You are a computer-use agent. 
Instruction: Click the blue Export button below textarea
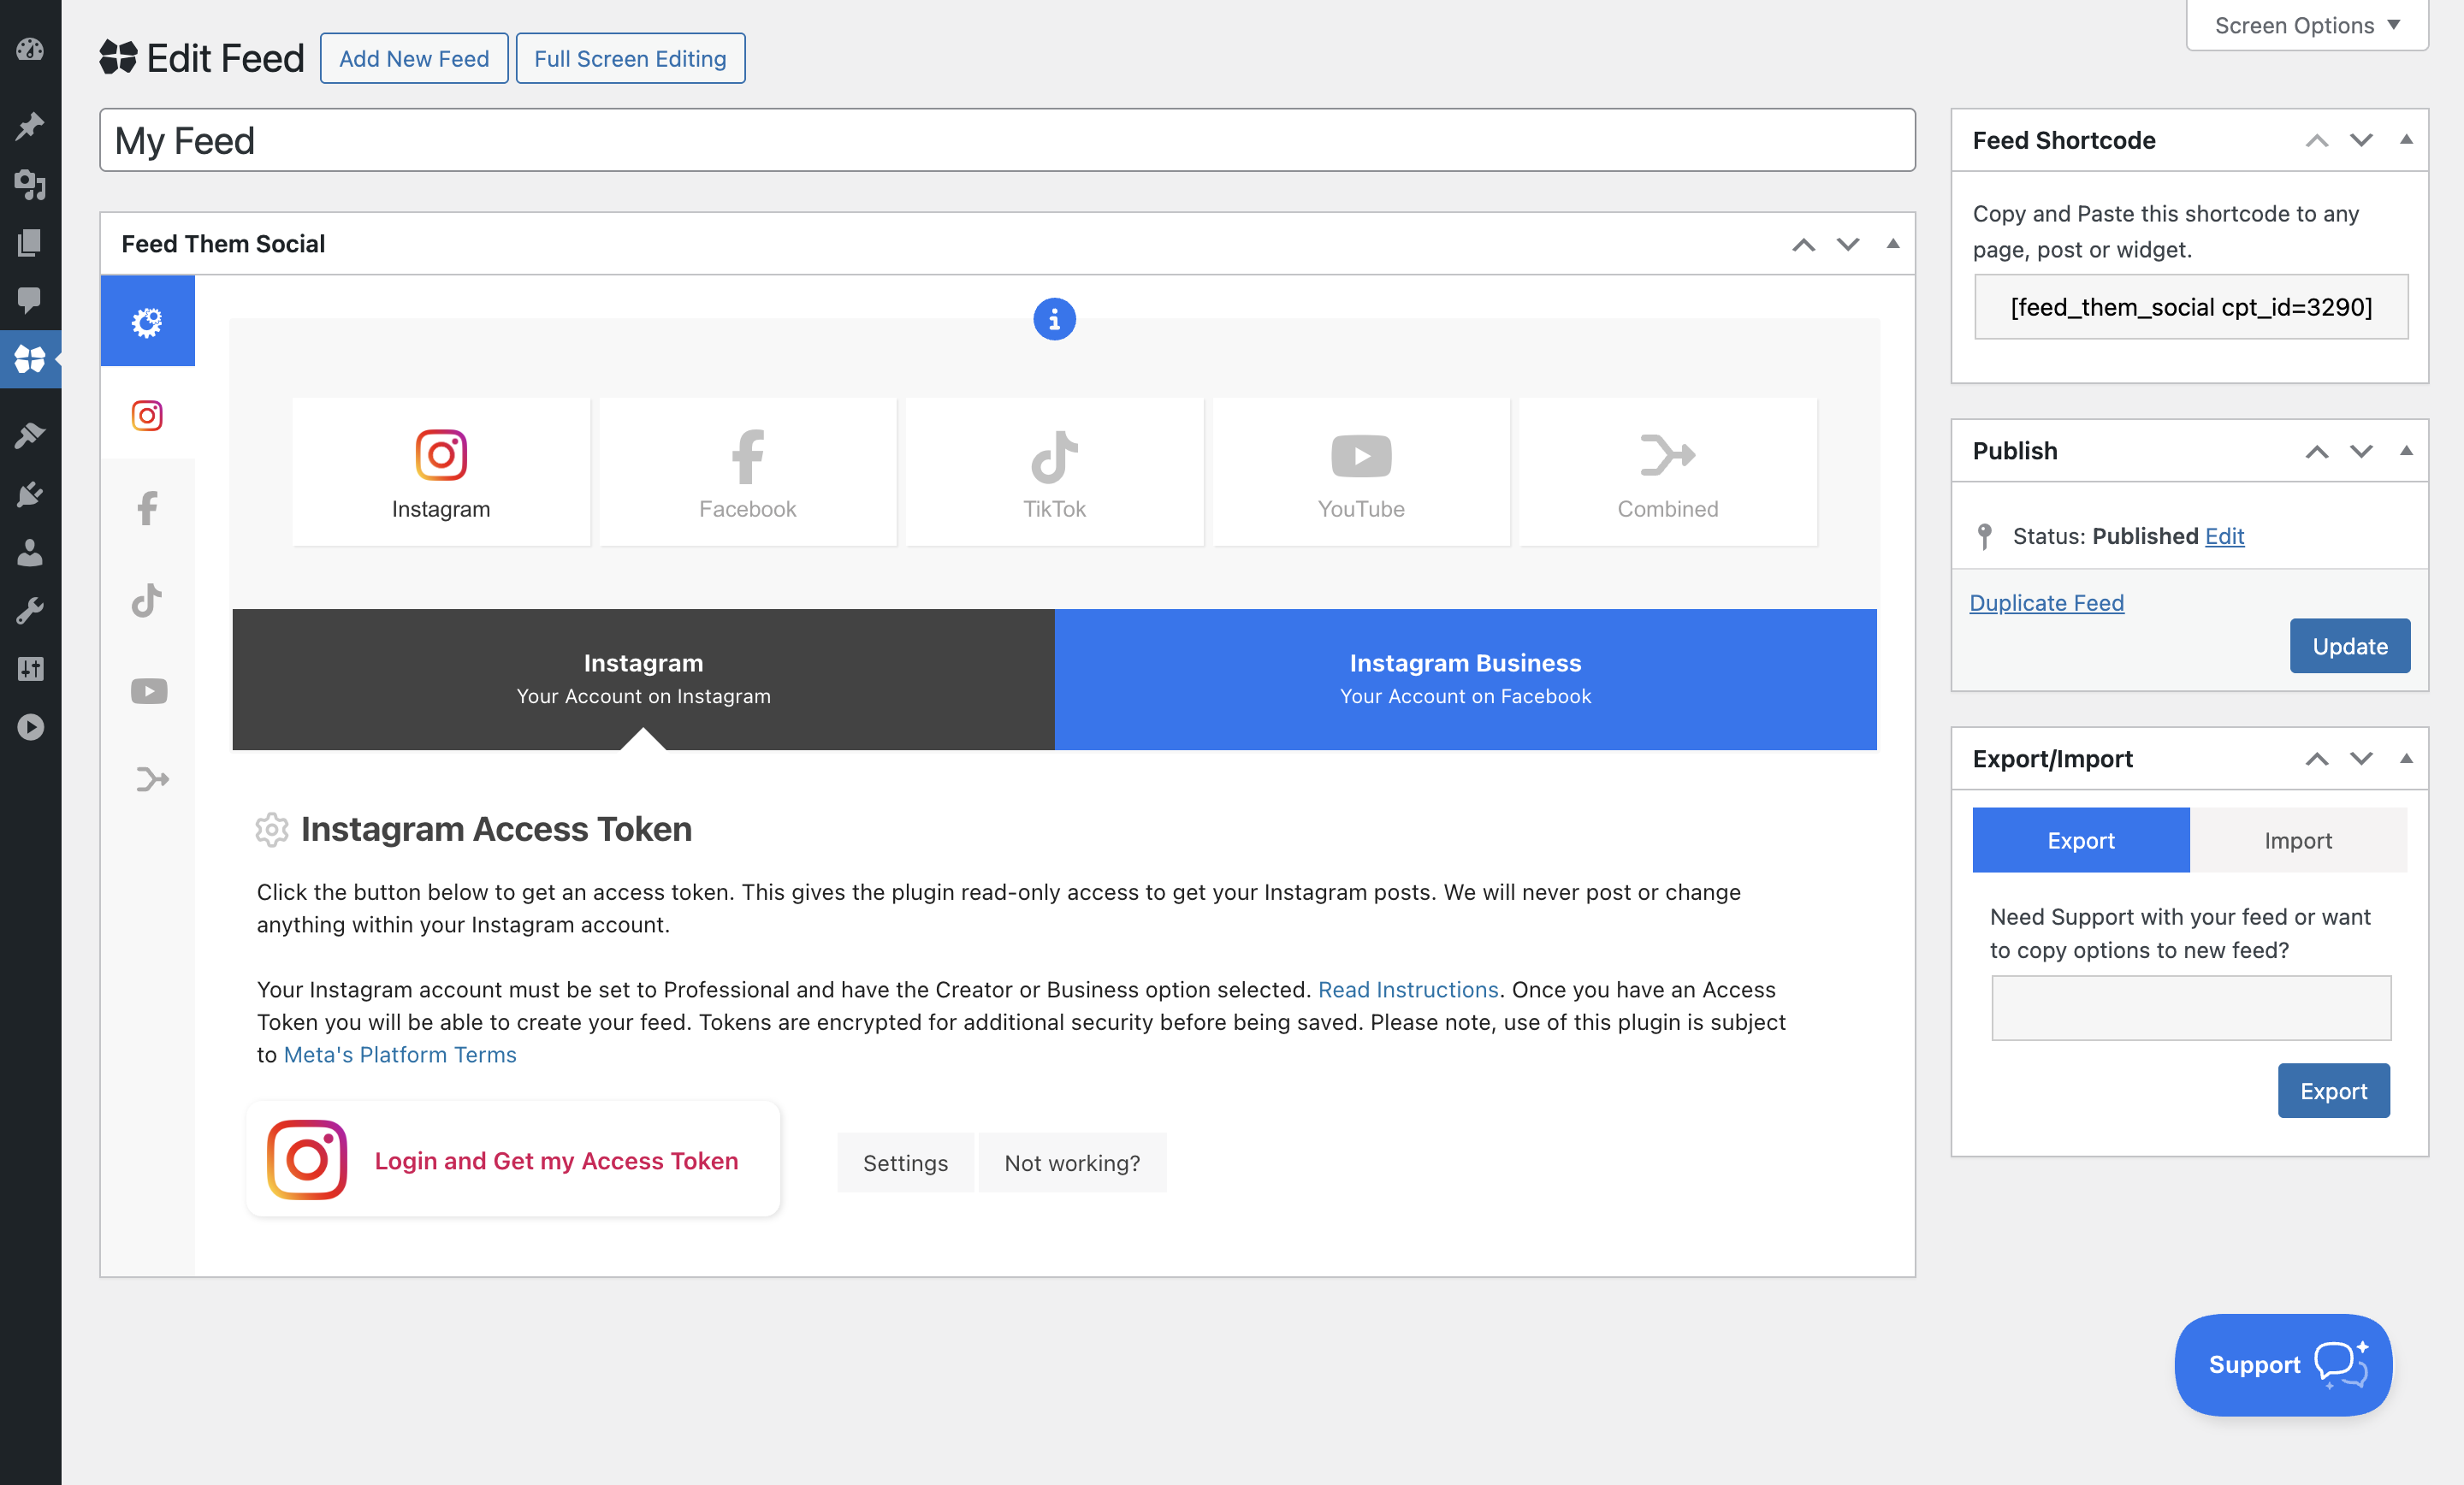(x=2333, y=1091)
